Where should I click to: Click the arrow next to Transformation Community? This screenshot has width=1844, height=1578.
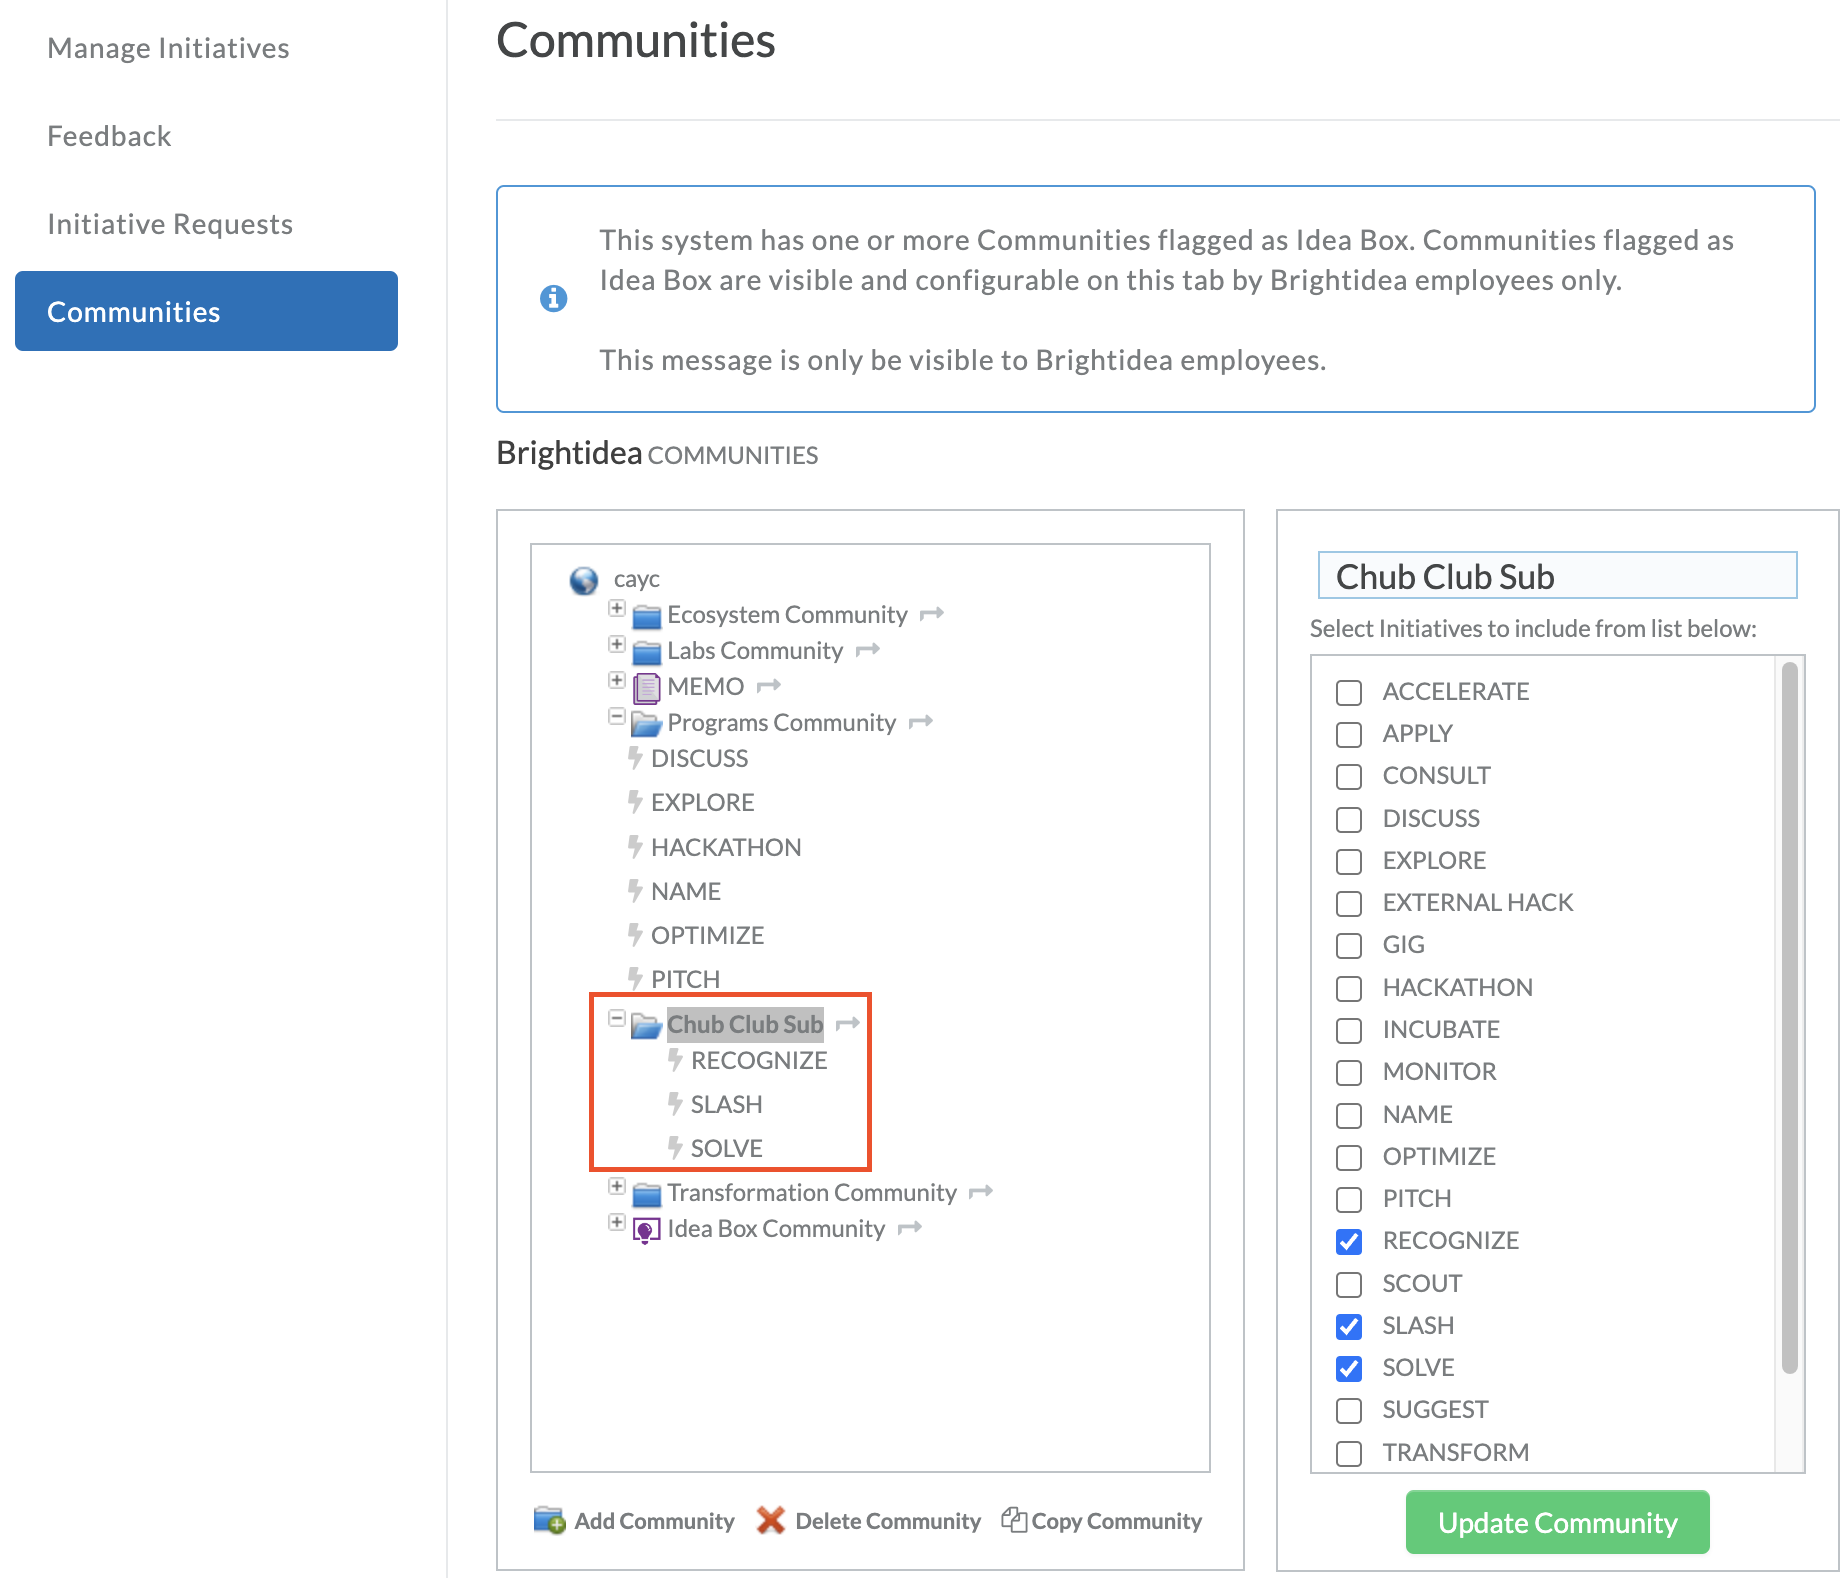(981, 1191)
